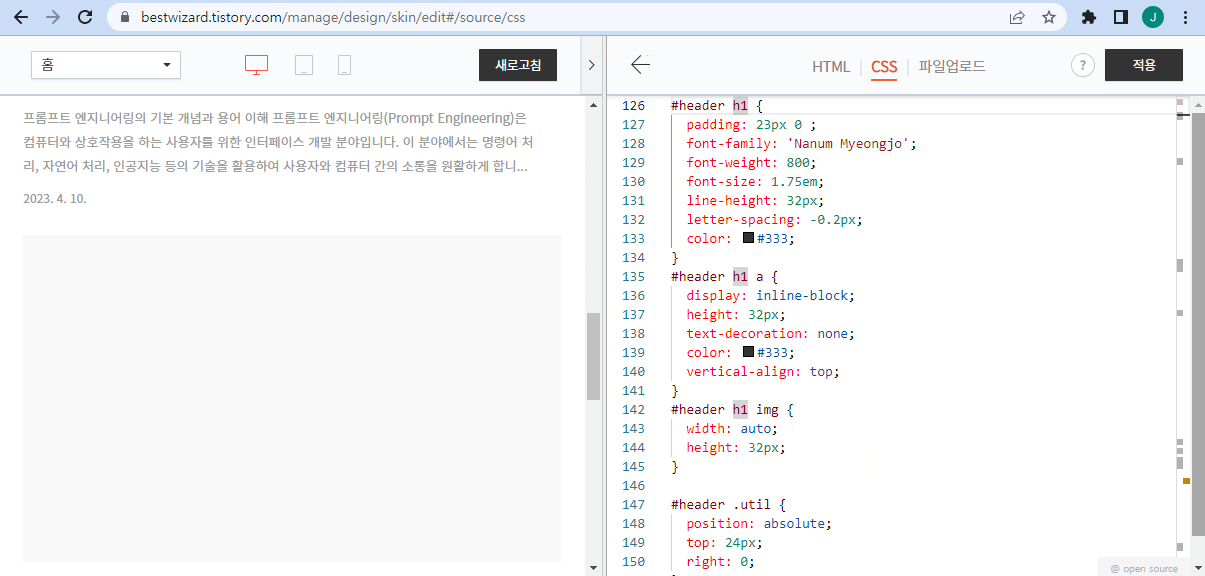Open help via the question mark icon
1205x576 pixels.
pyautogui.click(x=1082, y=64)
